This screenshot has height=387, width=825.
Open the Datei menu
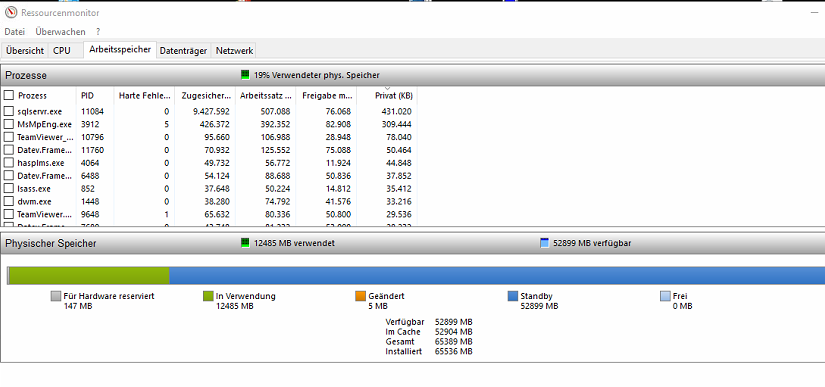click(15, 32)
